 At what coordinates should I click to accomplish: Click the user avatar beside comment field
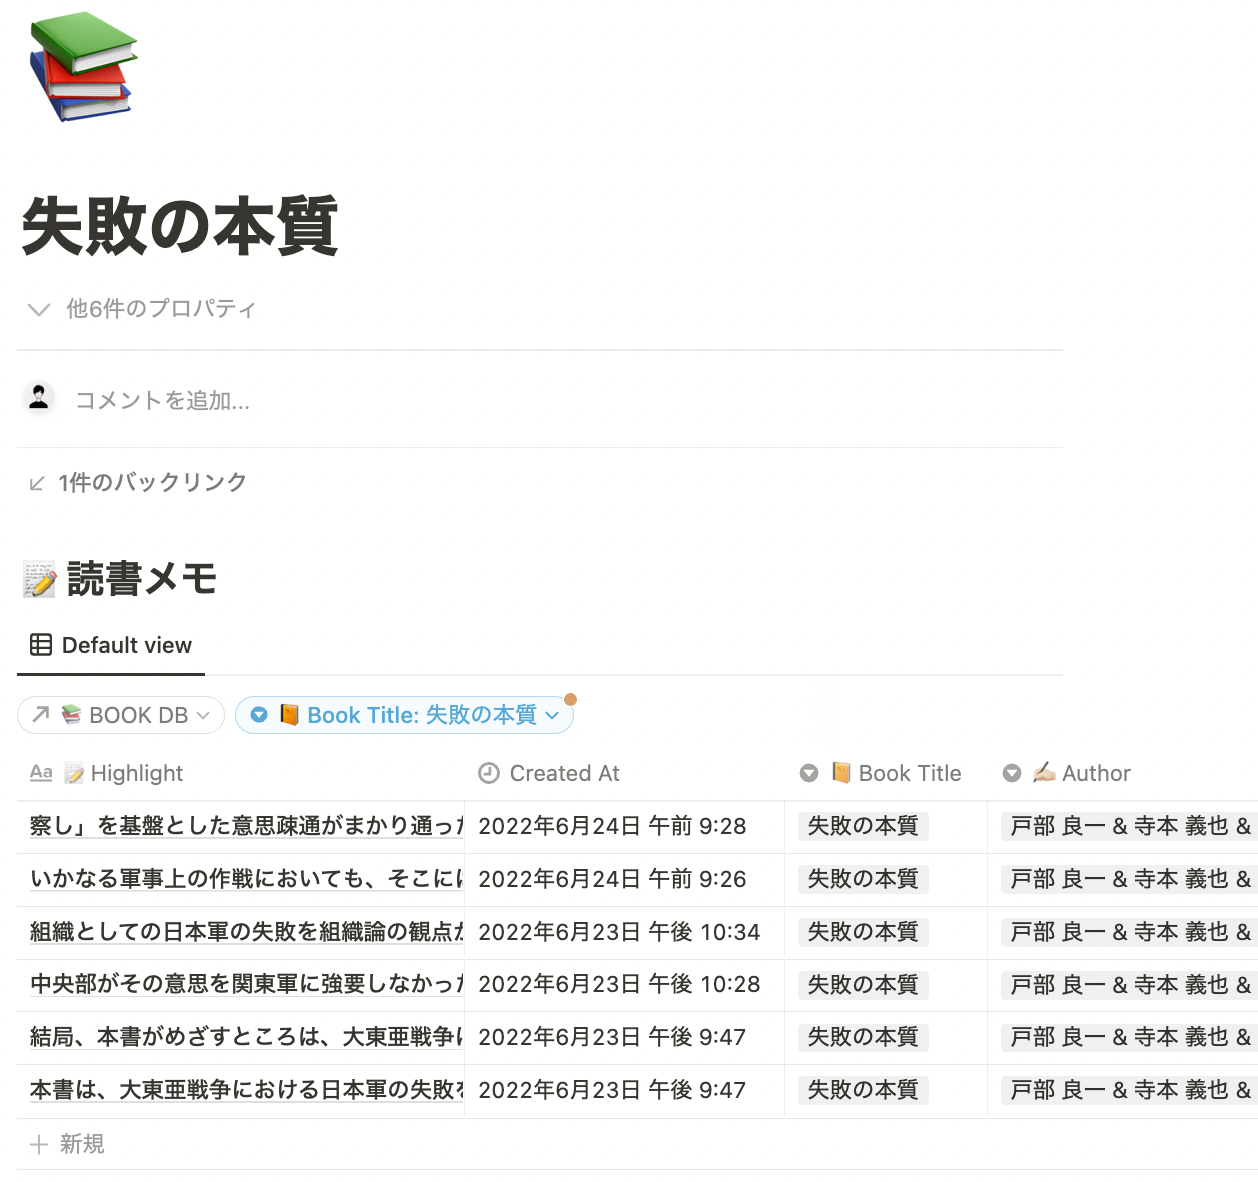39,398
